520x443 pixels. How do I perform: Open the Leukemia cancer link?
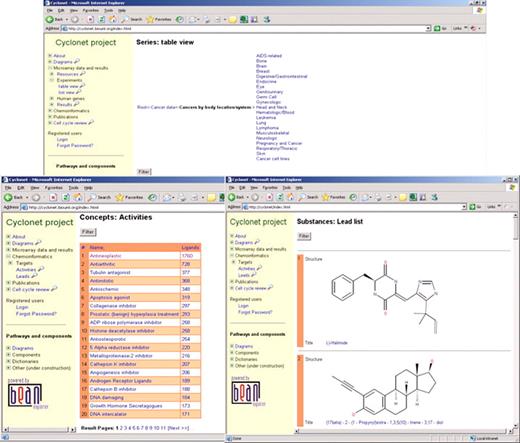tap(266, 118)
